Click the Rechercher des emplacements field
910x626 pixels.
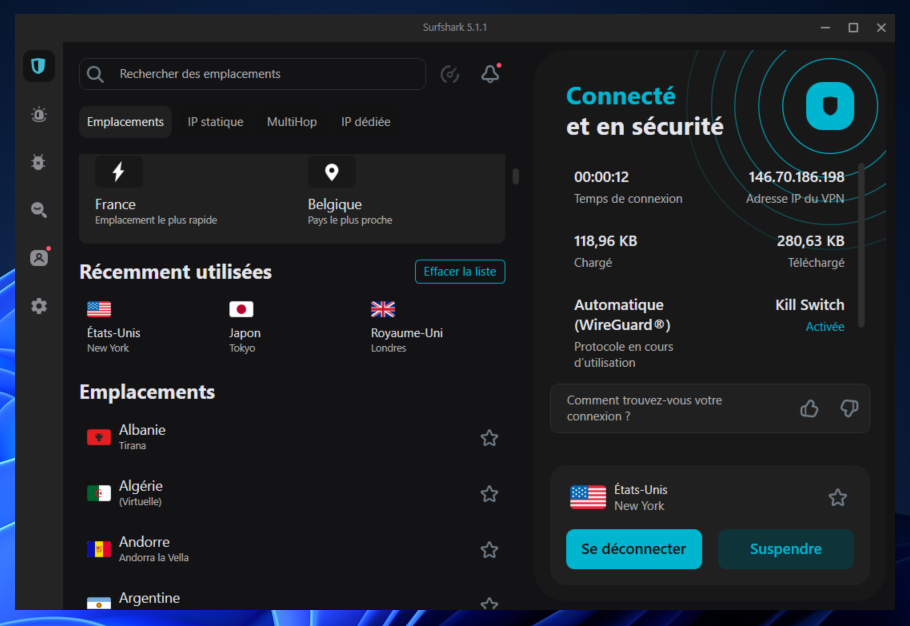pos(252,74)
